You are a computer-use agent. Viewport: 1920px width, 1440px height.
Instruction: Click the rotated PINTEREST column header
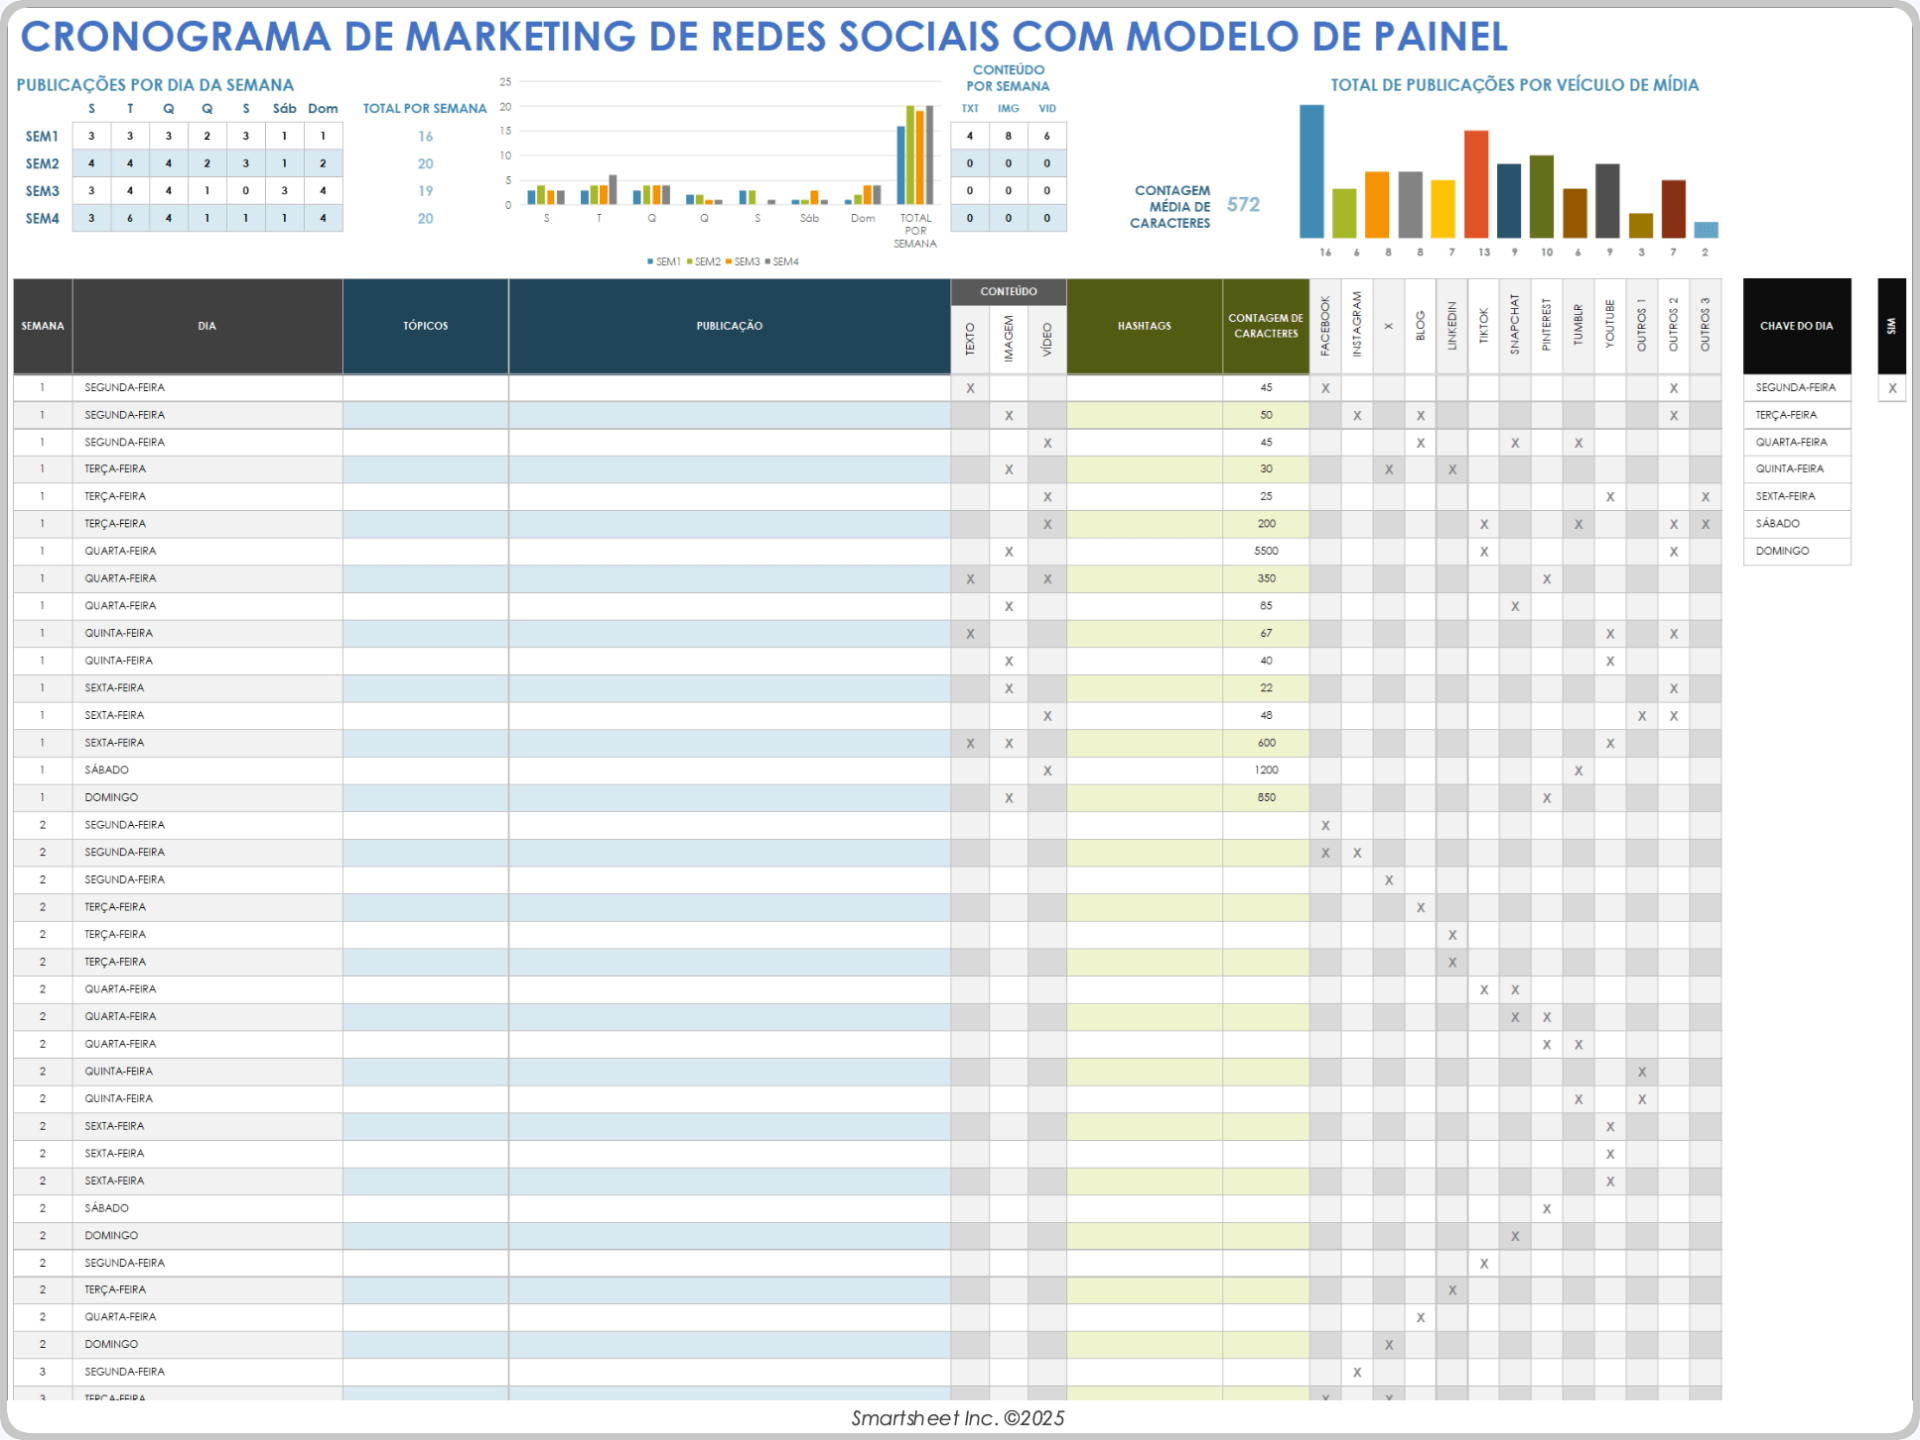pos(1547,326)
